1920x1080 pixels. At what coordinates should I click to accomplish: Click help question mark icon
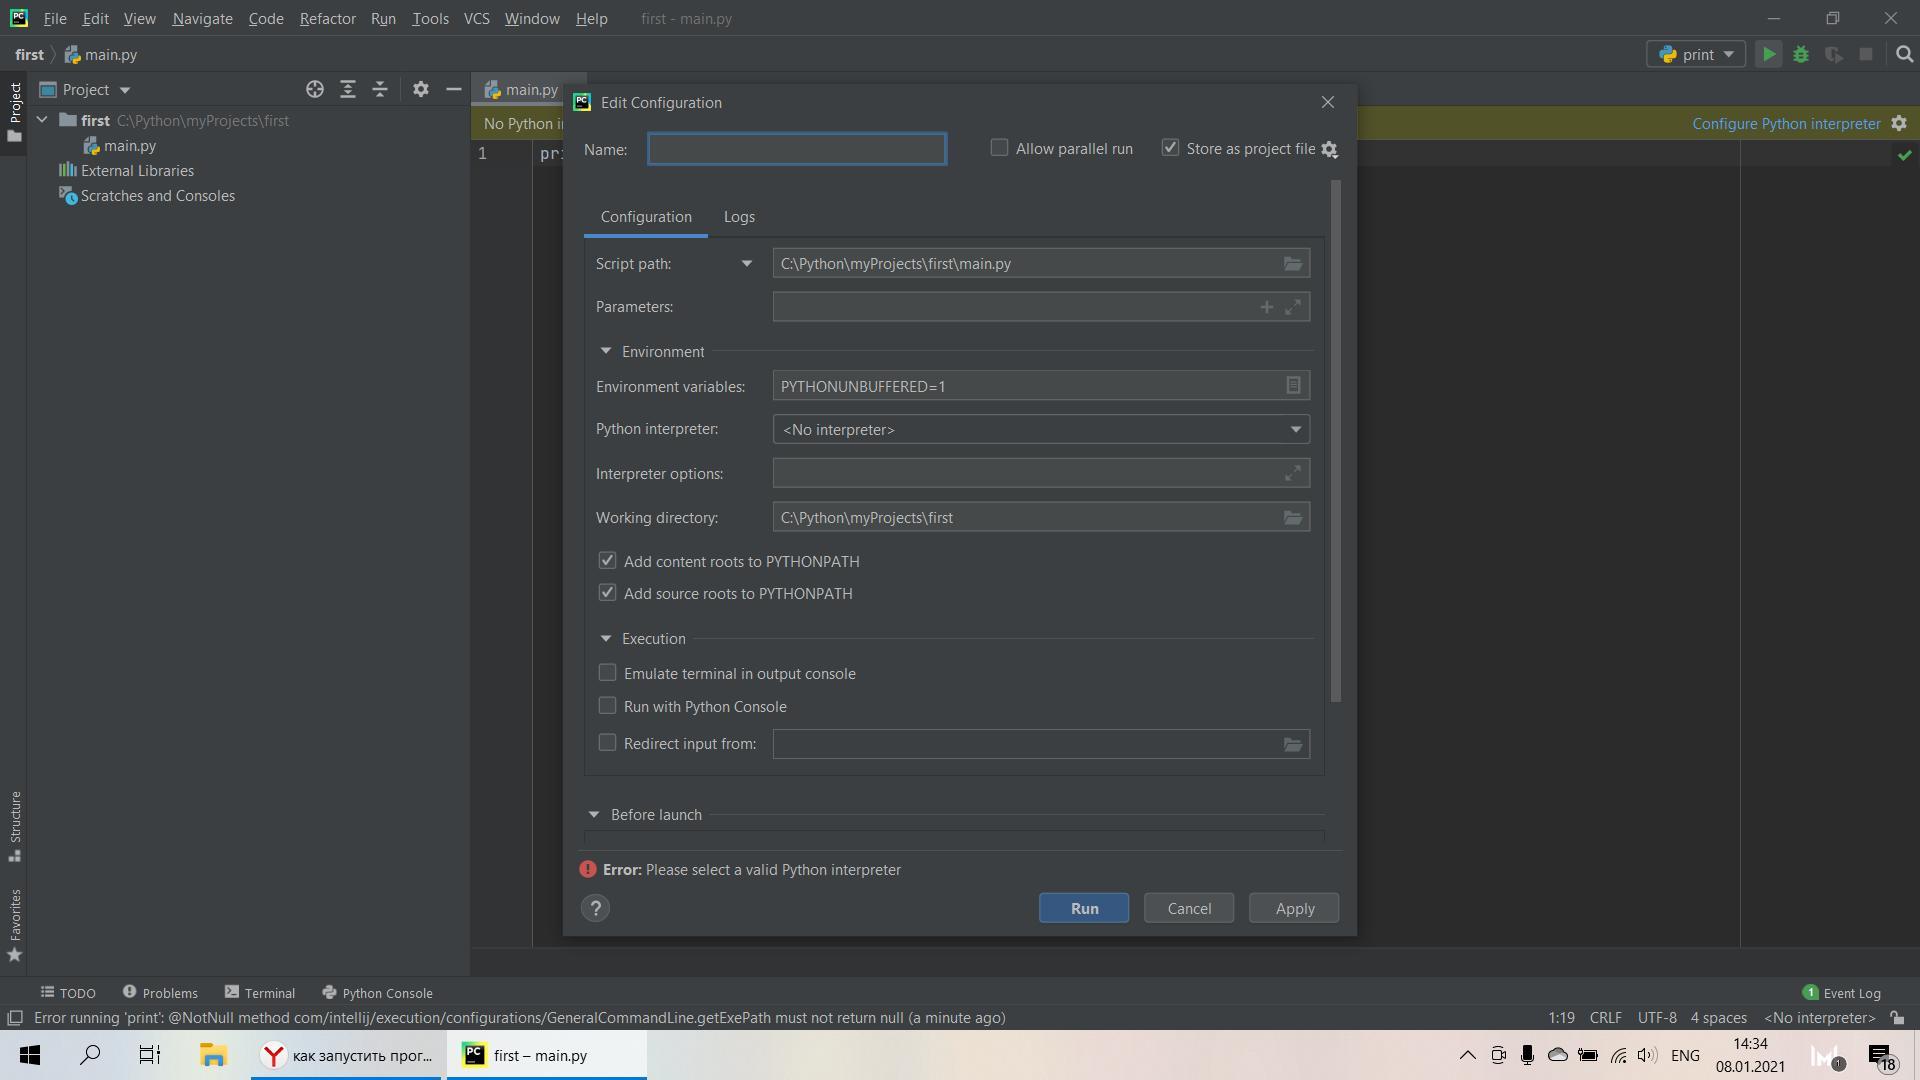596,909
